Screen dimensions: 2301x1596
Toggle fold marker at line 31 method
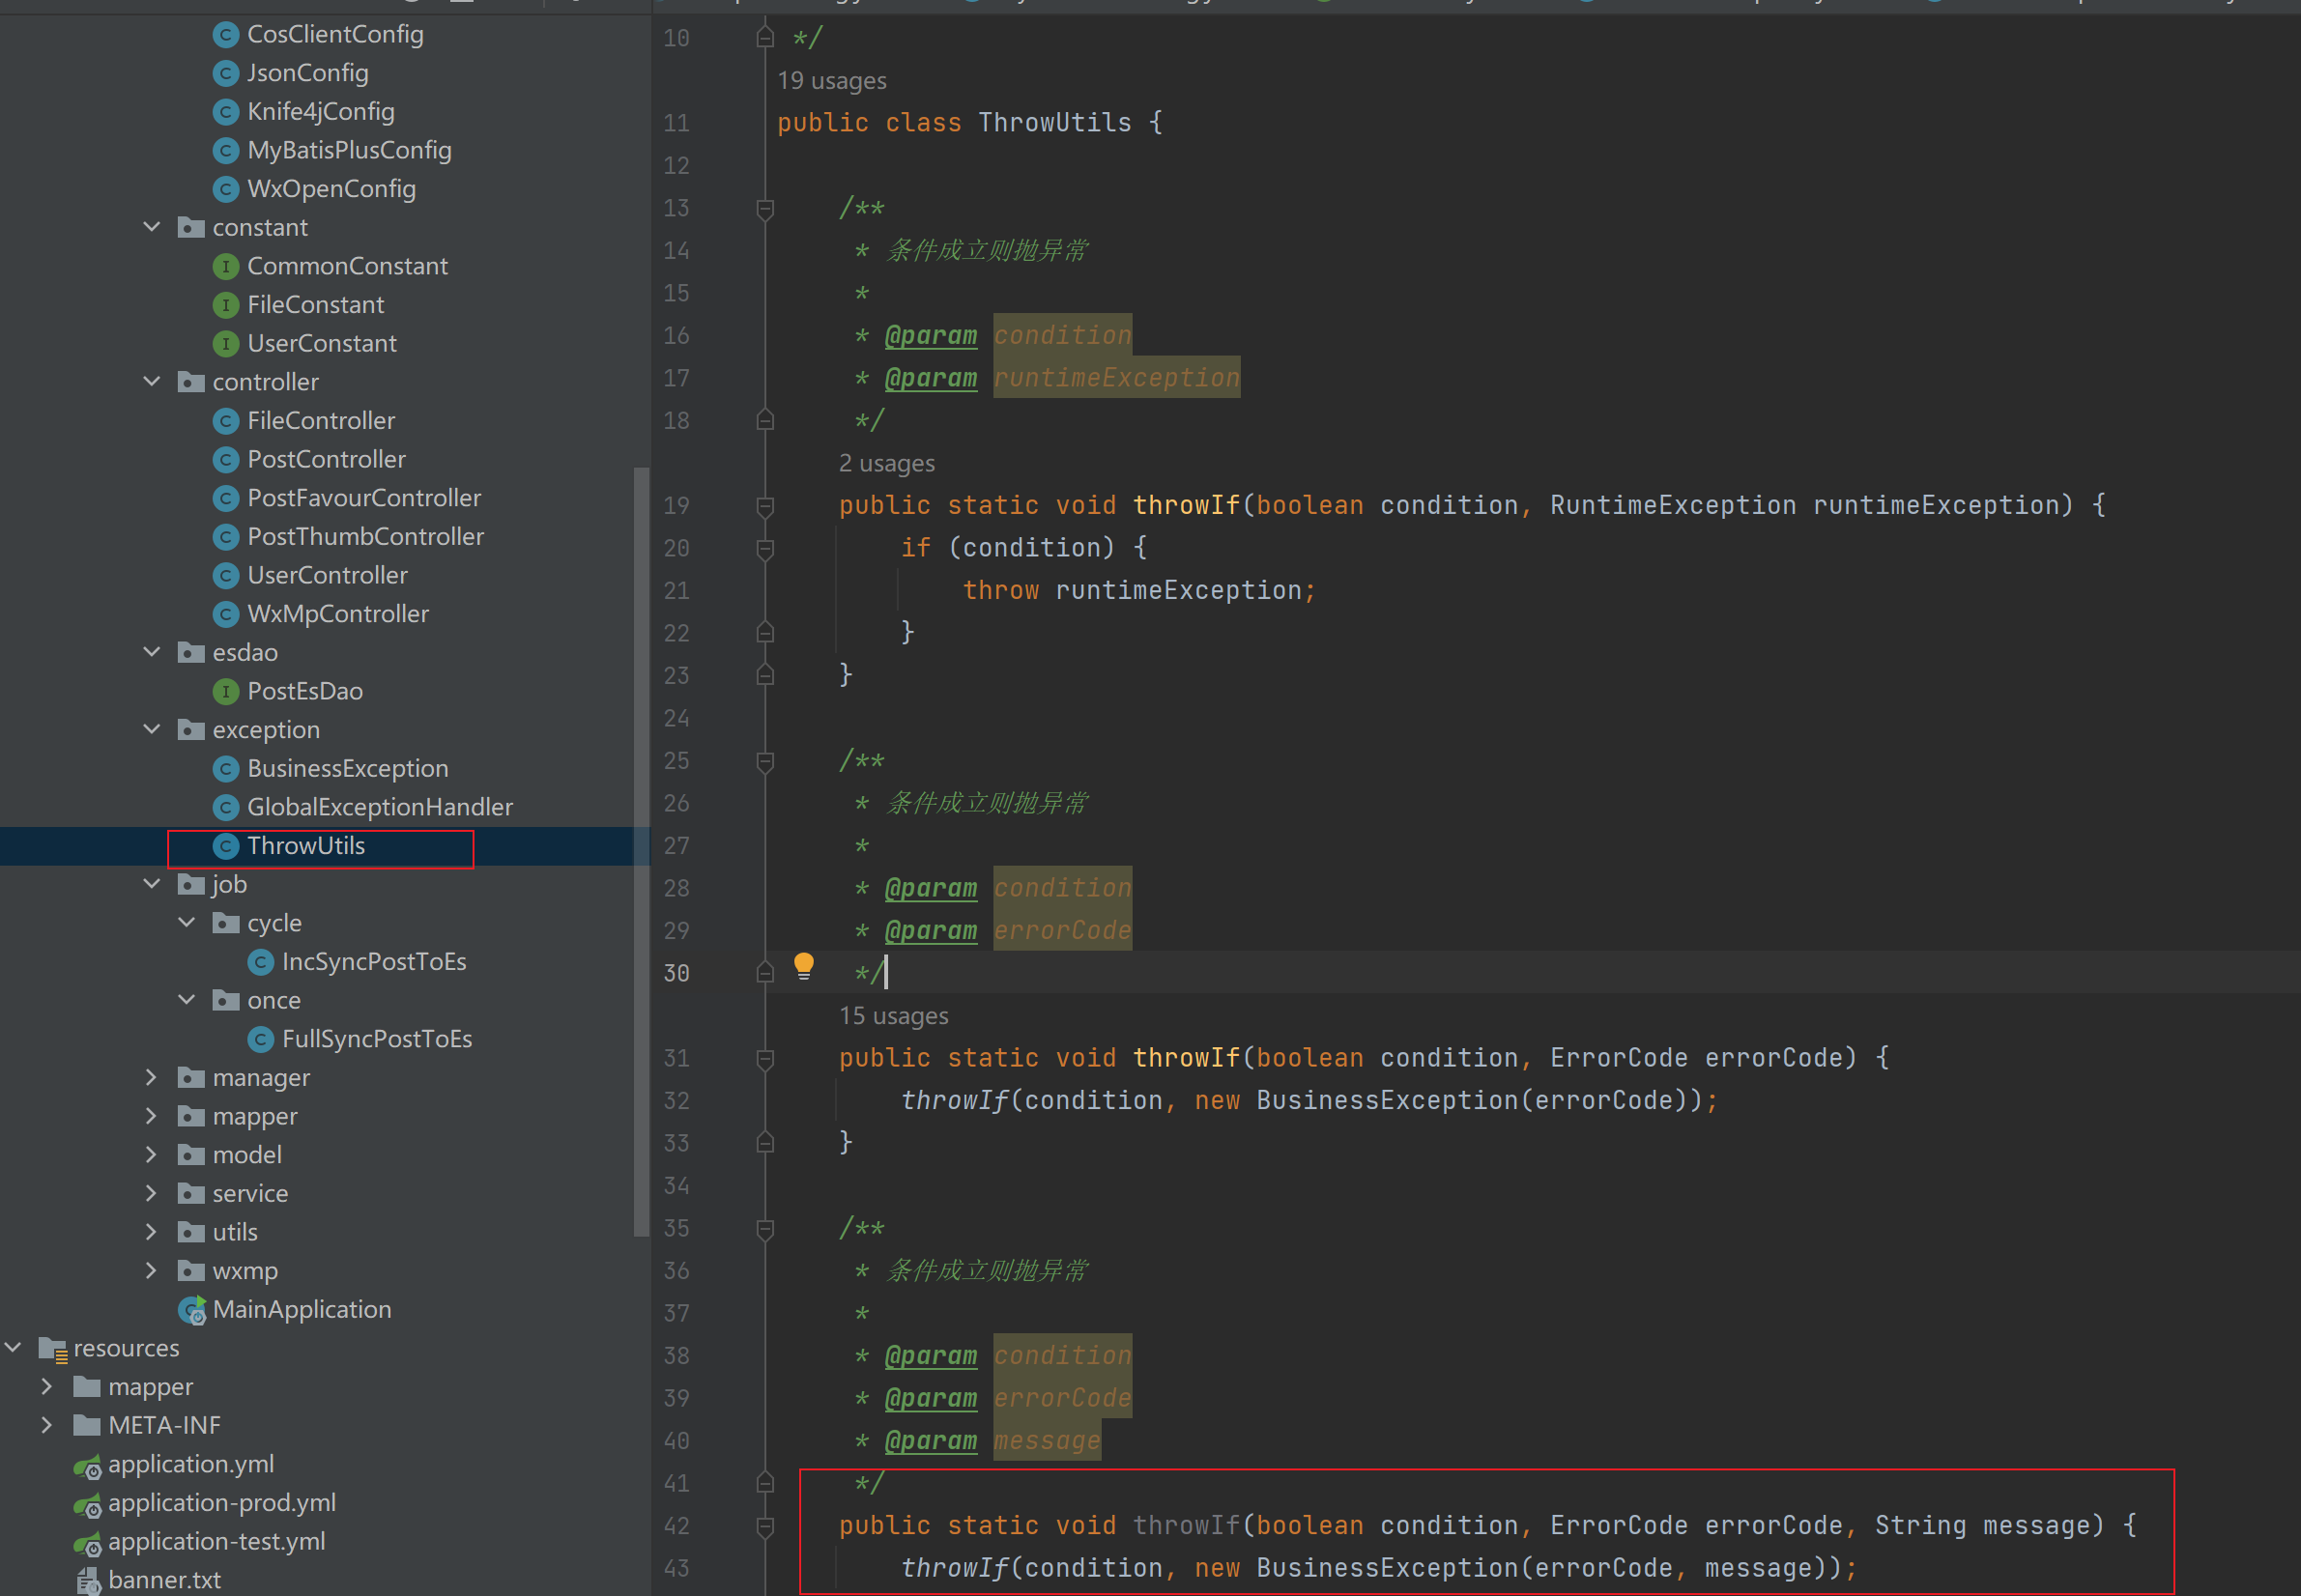pos(765,1059)
